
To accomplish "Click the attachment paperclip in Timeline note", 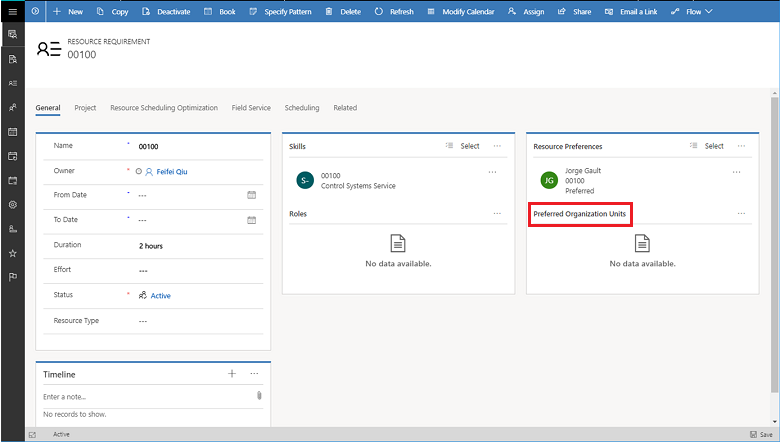I will tap(259, 396).
